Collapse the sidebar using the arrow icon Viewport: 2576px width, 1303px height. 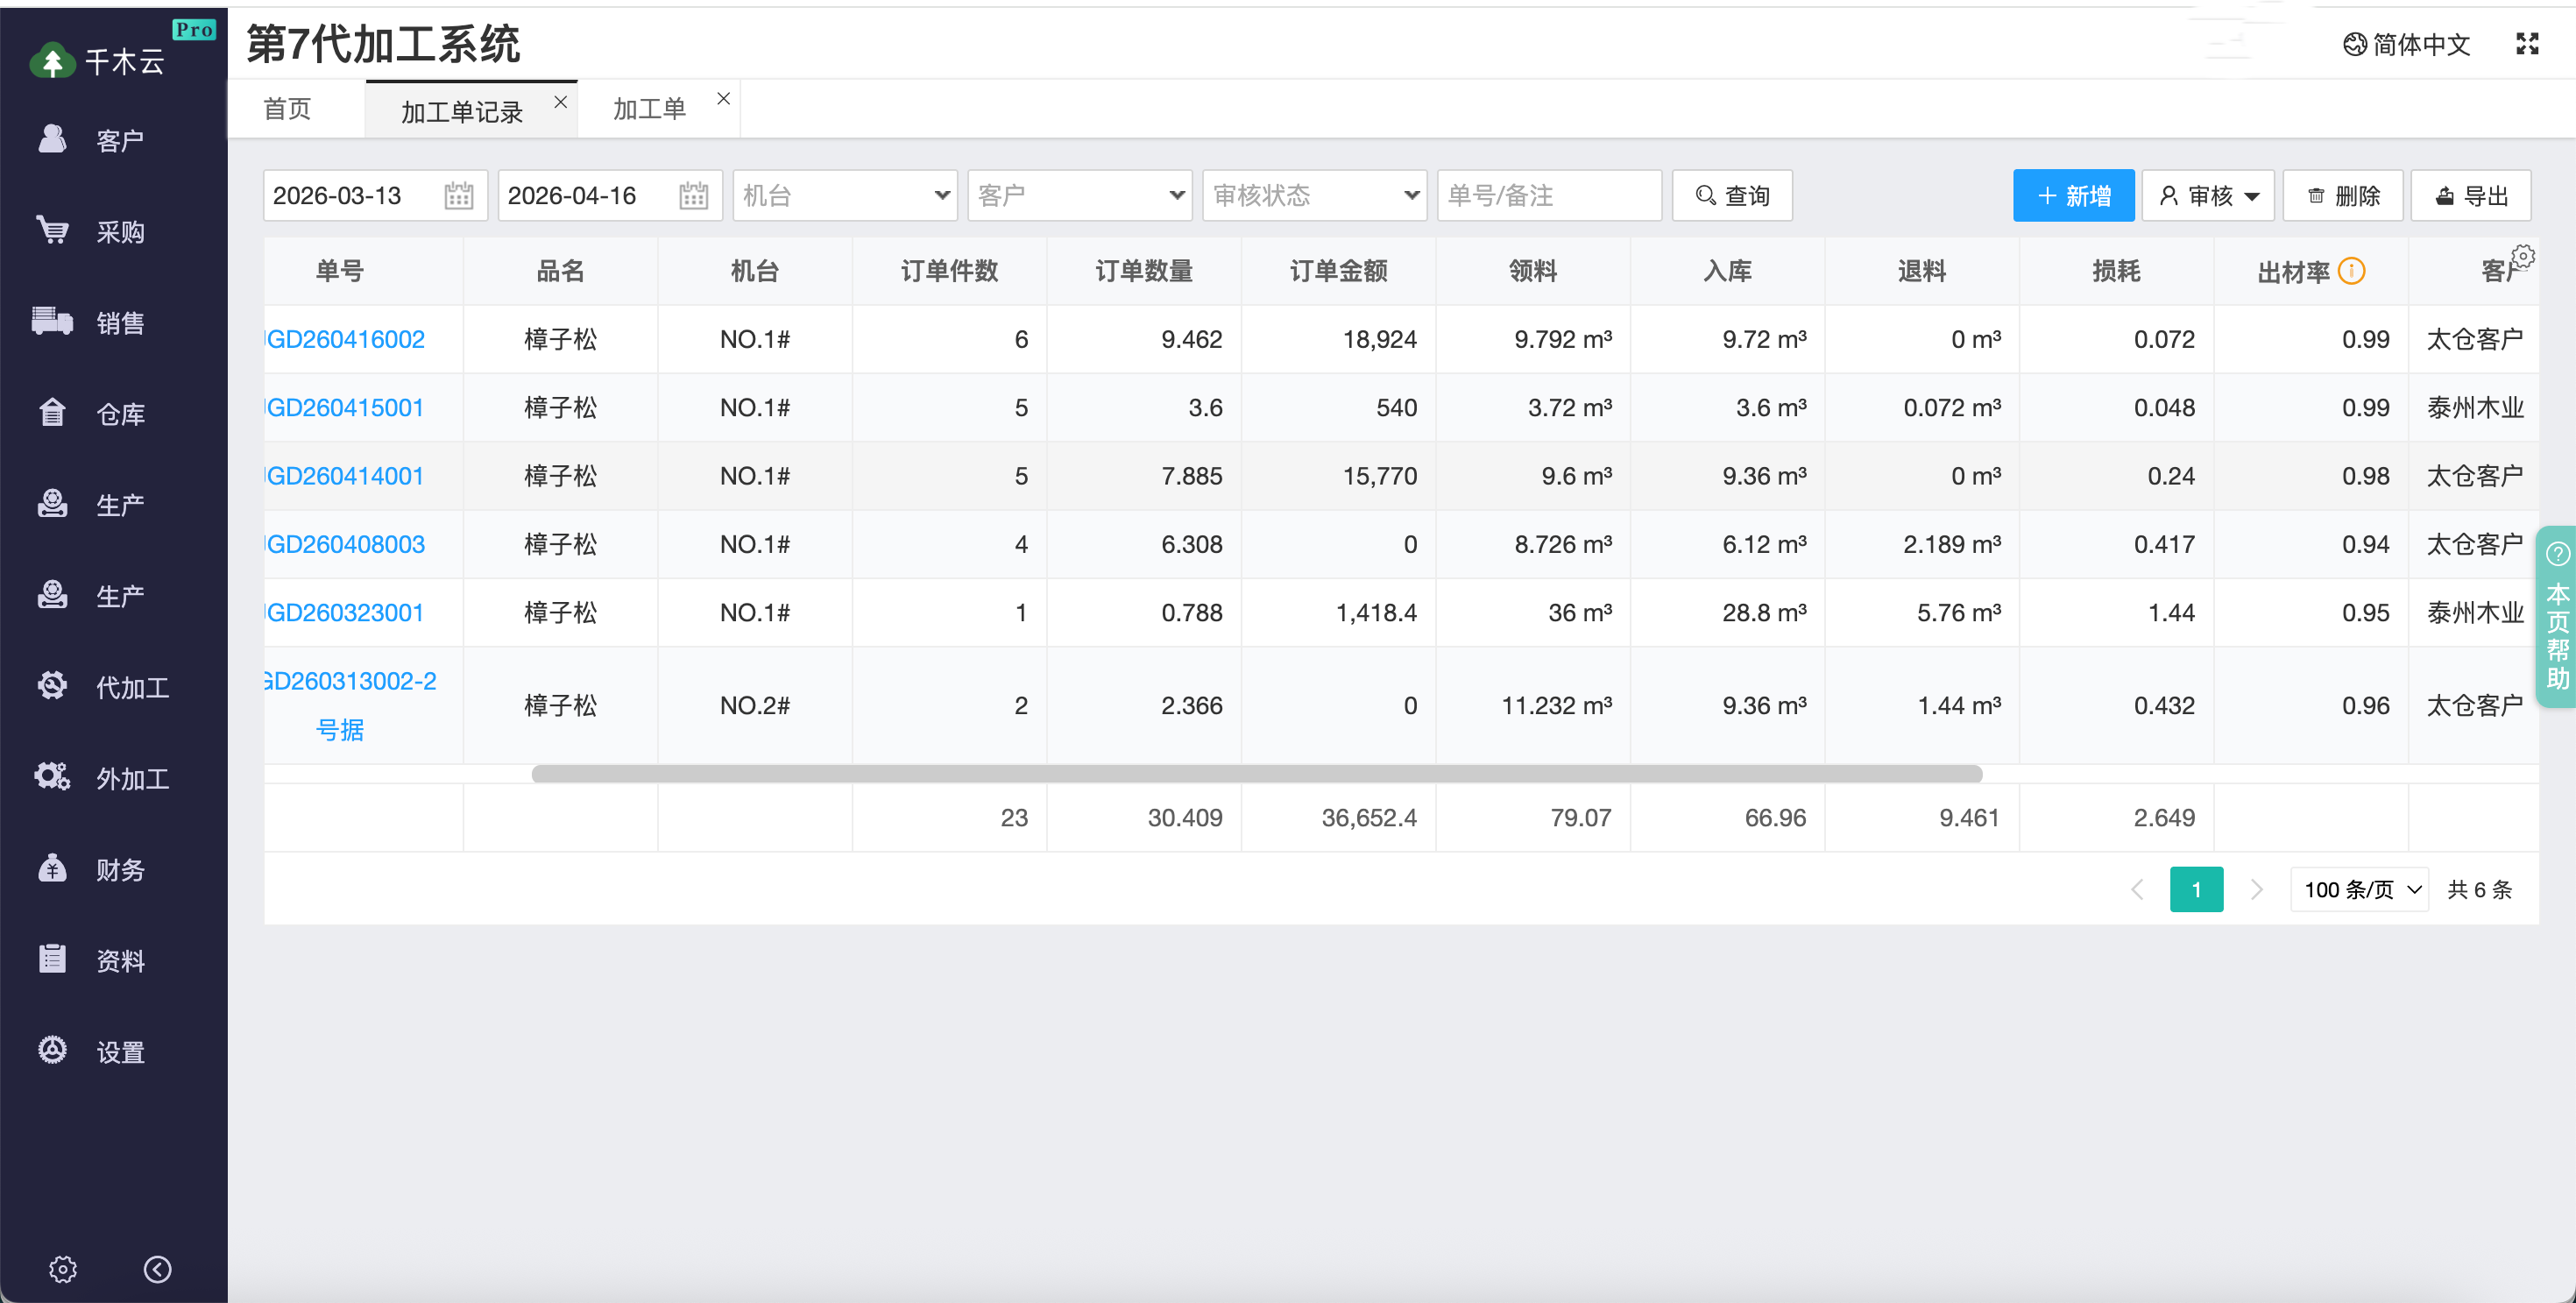[x=156, y=1269]
